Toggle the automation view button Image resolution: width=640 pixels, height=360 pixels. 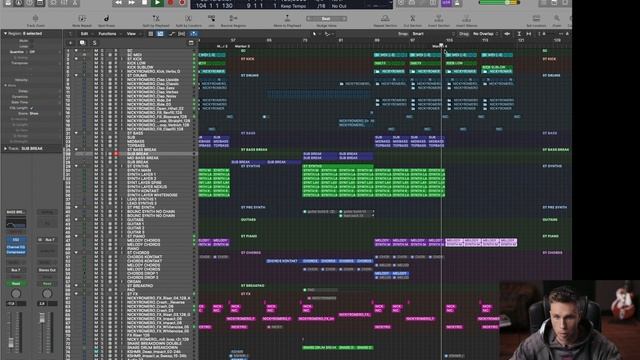[x=171, y=34]
